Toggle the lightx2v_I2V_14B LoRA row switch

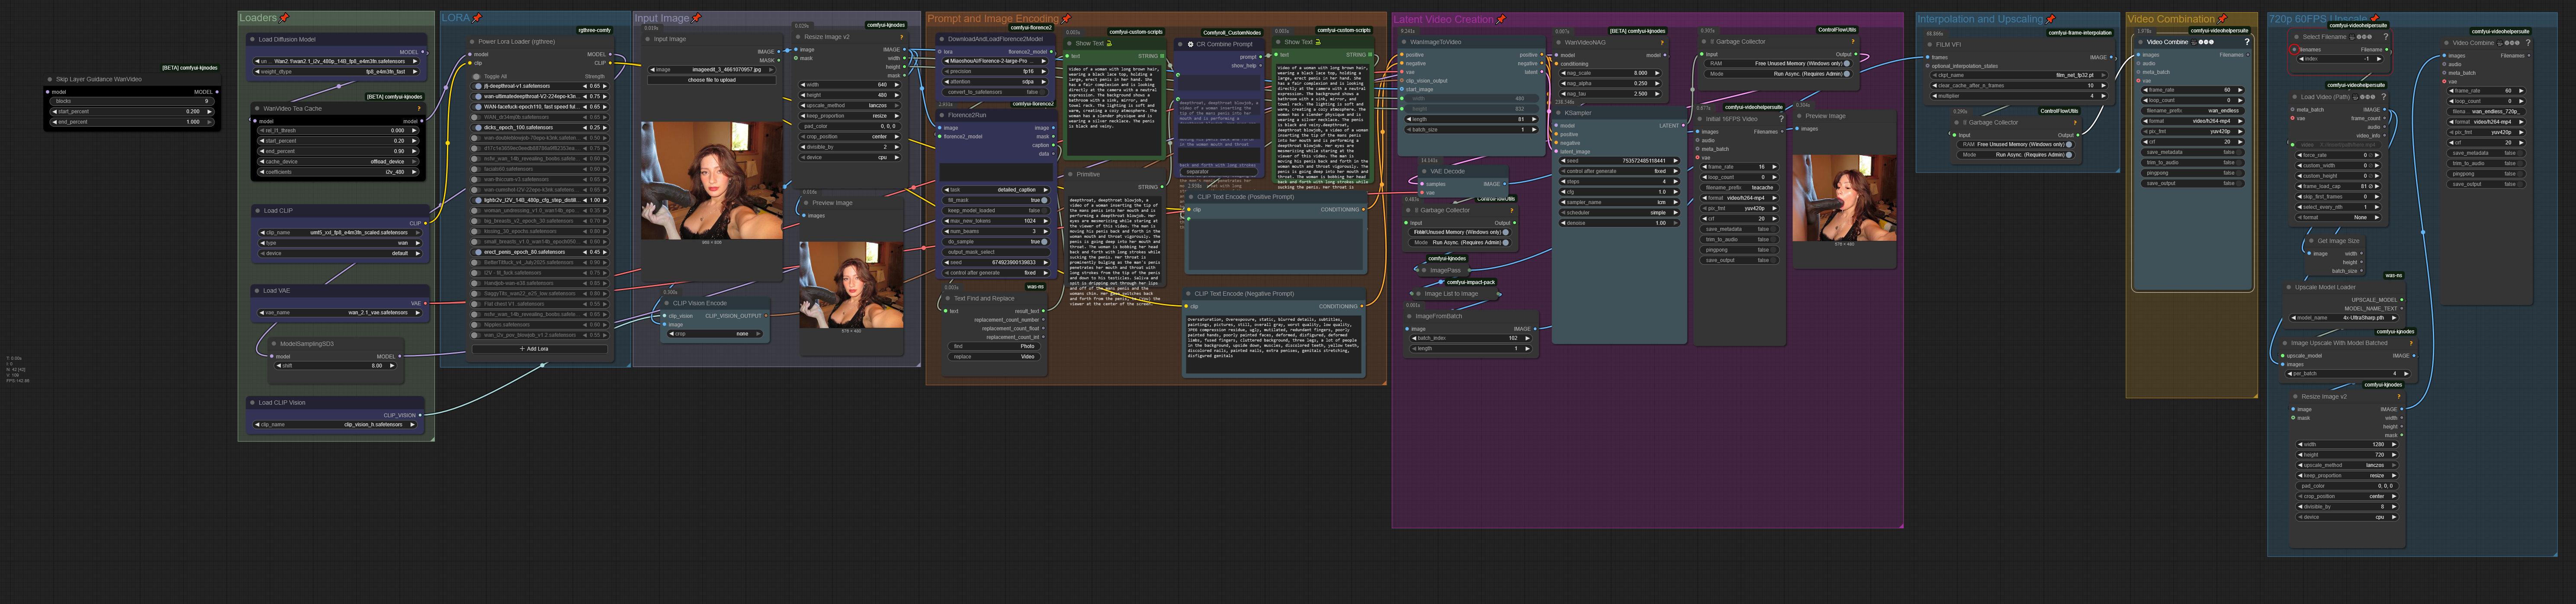pos(477,200)
